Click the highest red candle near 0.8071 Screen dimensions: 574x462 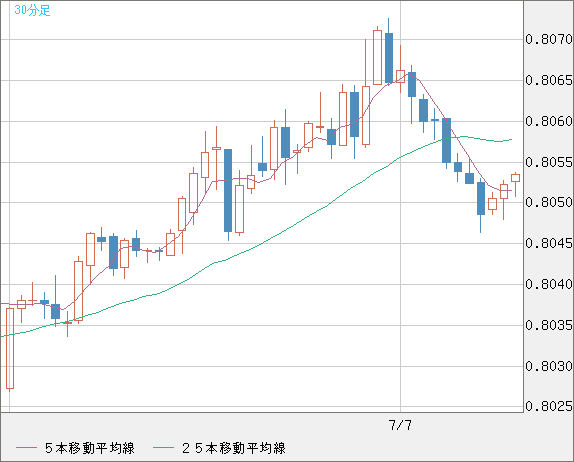pos(377,57)
